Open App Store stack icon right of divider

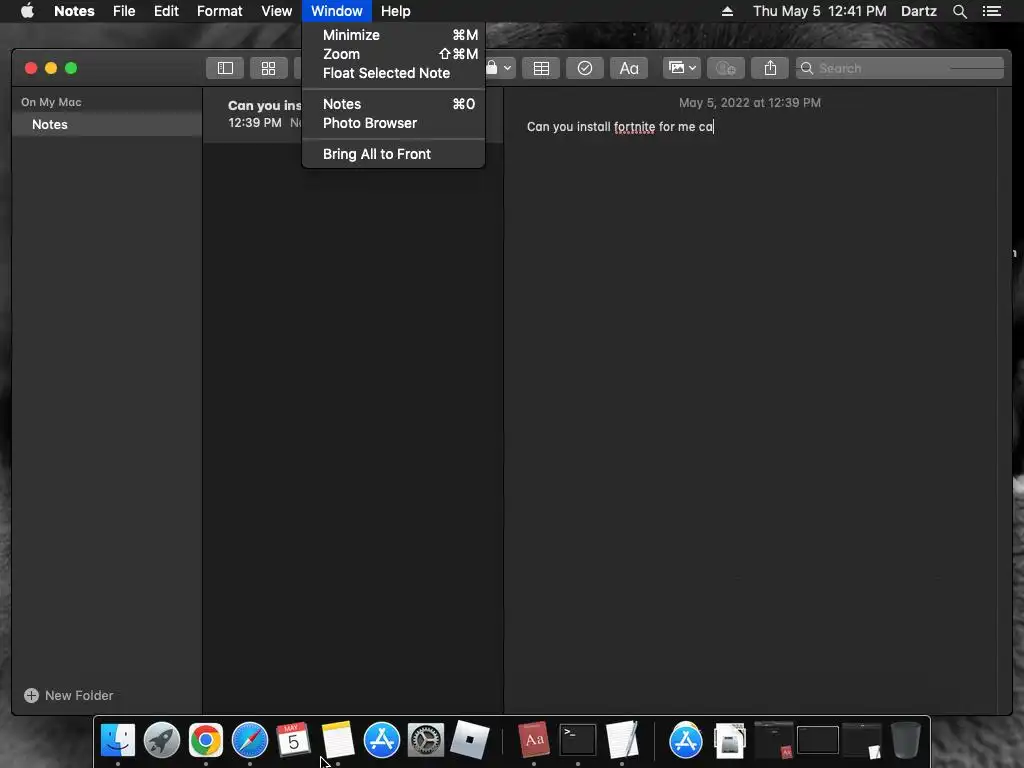(x=686, y=740)
